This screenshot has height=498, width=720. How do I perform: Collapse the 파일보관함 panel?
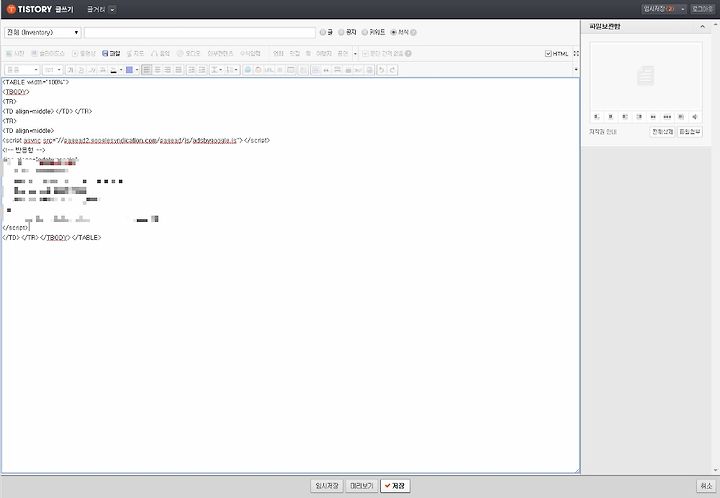[x=702, y=27]
